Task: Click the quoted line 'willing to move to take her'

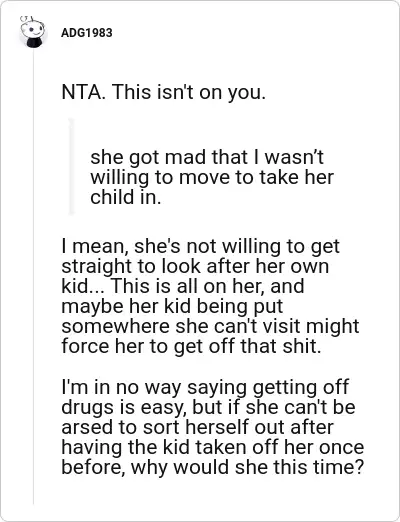Action: click(x=212, y=177)
